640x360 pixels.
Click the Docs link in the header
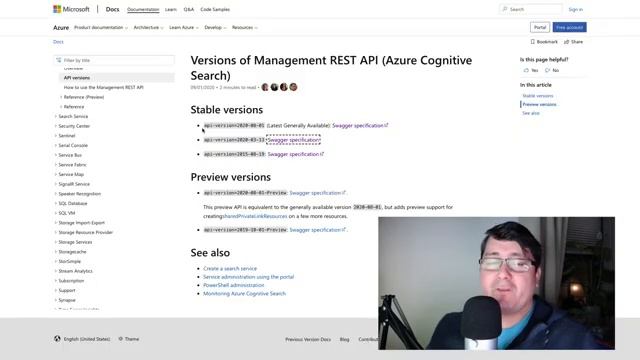[x=112, y=9]
